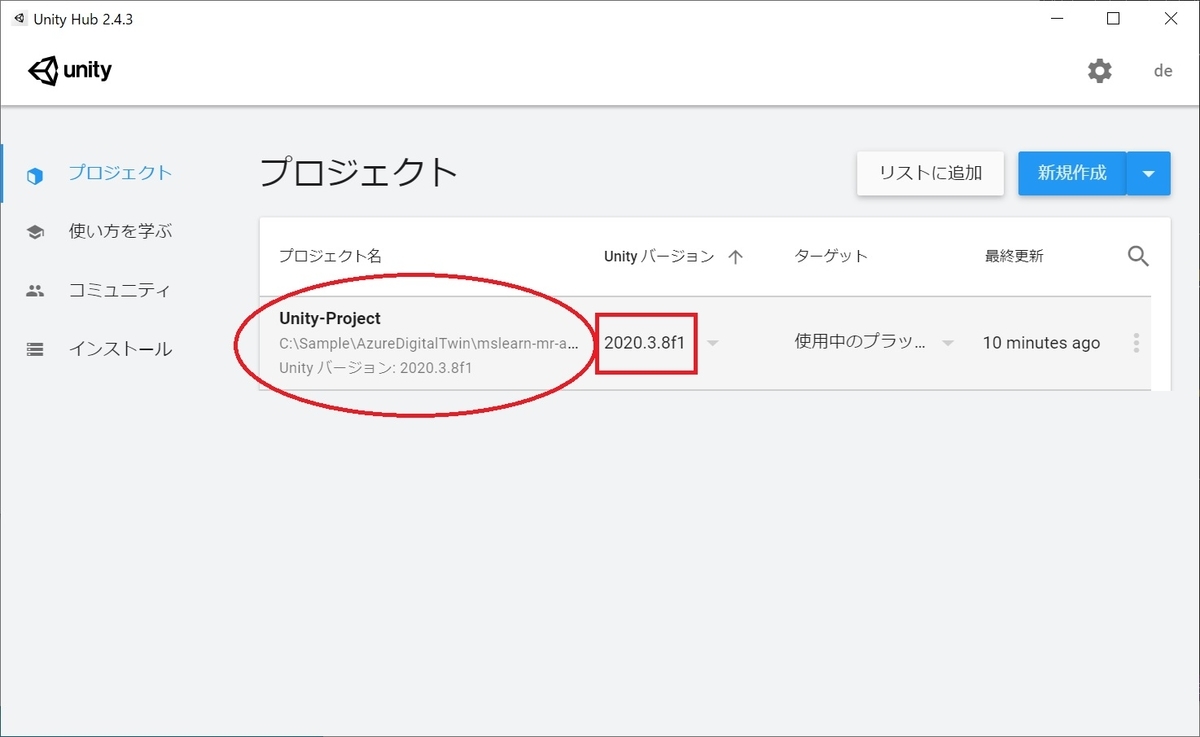Open the コミュニティ sidebar tab
1200x737 pixels.
(120, 290)
